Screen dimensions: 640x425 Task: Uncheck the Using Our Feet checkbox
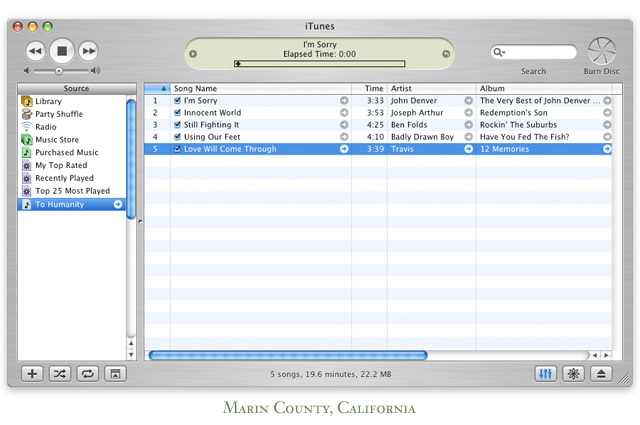(x=177, y=137)
